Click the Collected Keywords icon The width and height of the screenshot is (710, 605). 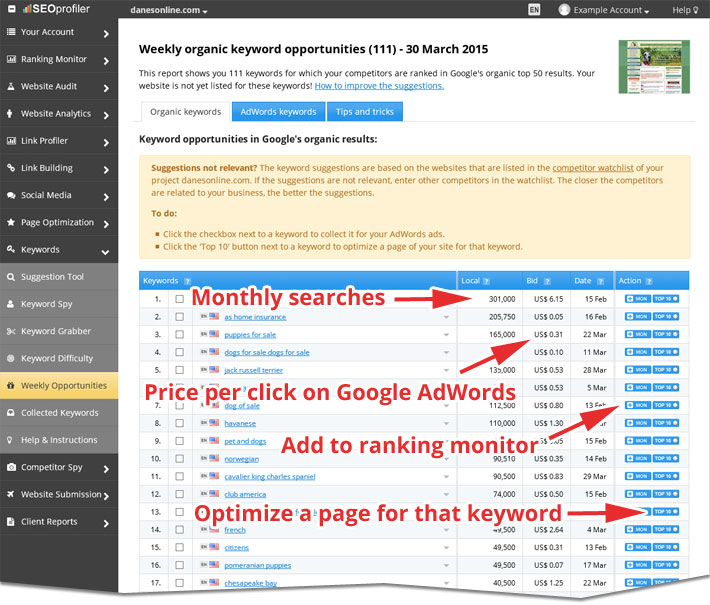11,413
